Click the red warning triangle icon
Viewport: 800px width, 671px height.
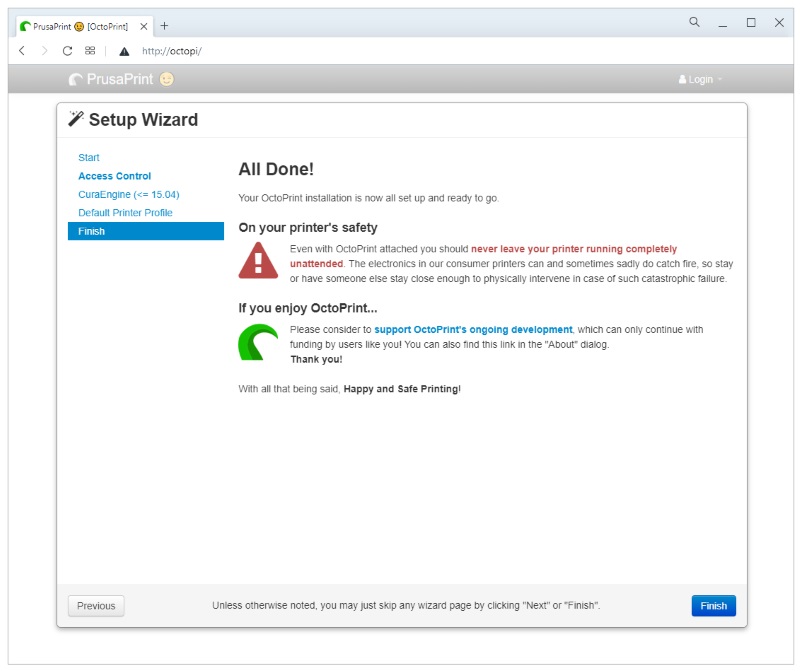coord(258,260)
